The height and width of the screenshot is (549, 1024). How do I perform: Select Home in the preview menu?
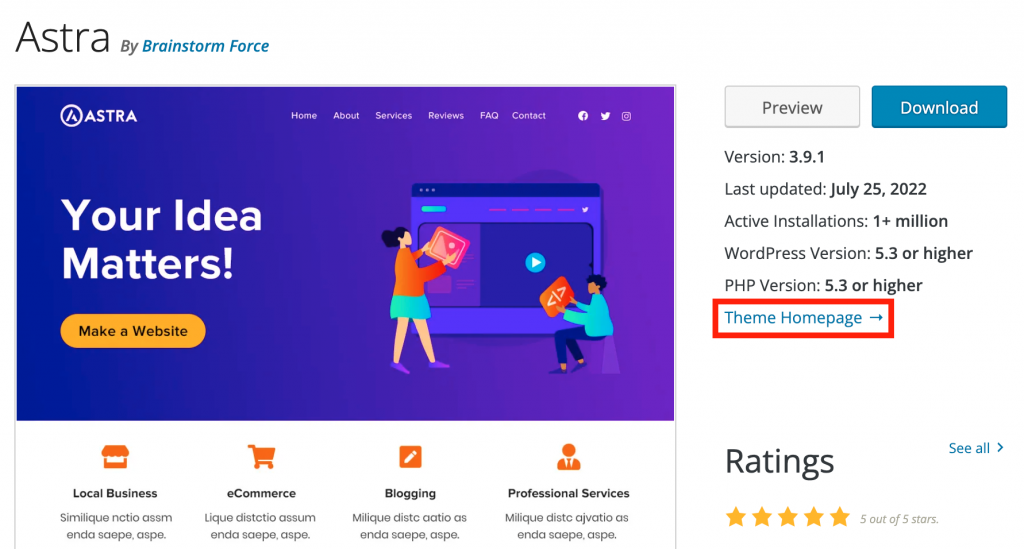(x=304, y=116)
